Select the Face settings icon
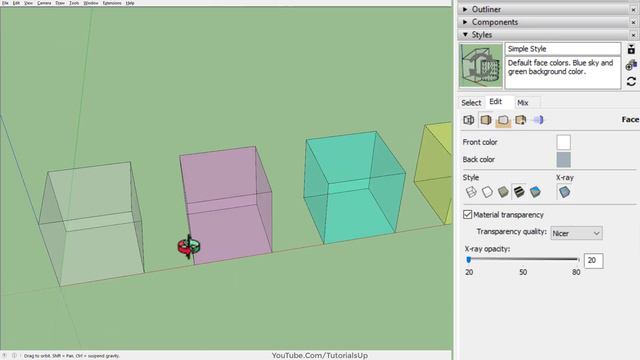640x360 pixels. point(486,120)
